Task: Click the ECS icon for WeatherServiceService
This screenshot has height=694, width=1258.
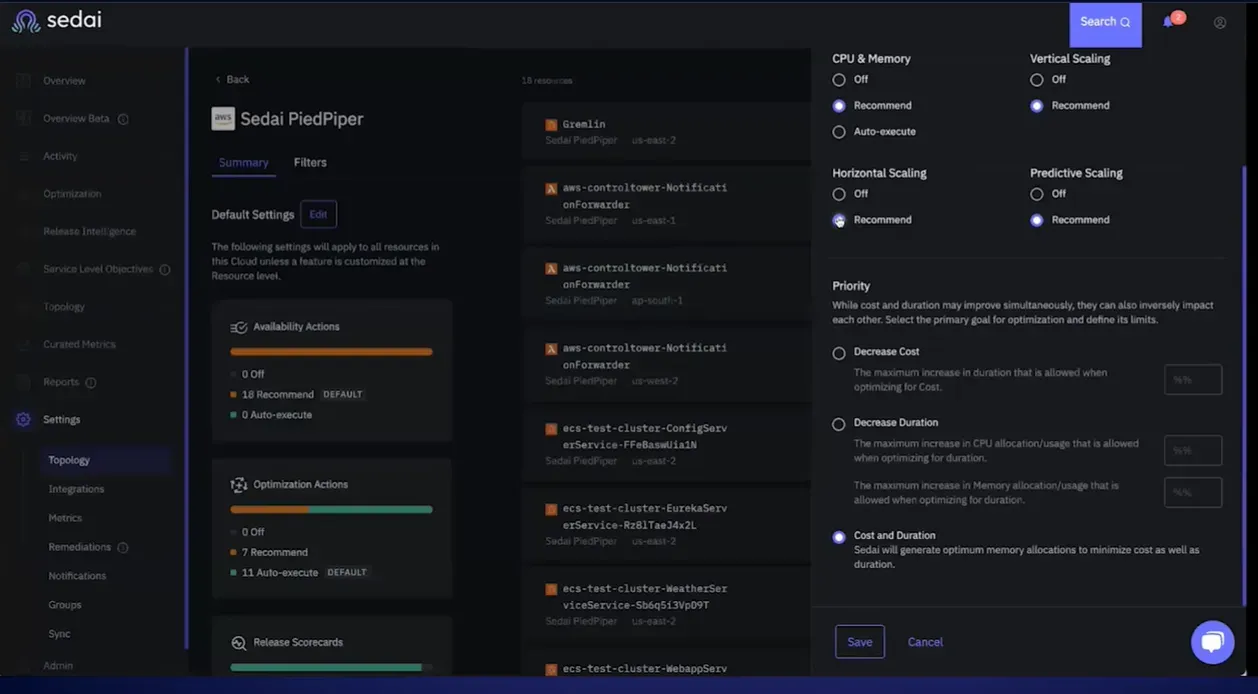Action: (550, 589)
